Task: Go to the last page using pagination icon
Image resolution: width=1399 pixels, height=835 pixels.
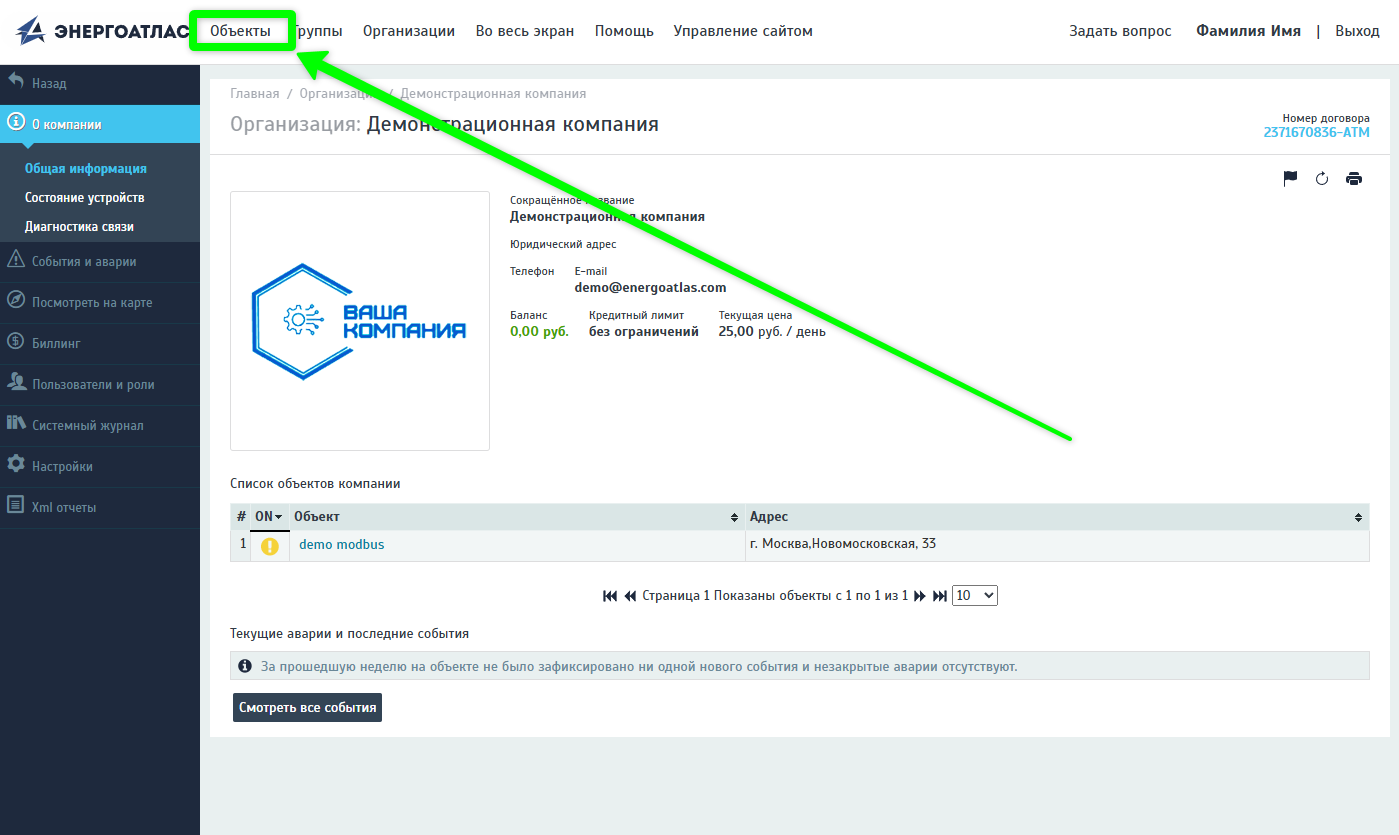Action: pyautogui.click(x=940, y=596)
